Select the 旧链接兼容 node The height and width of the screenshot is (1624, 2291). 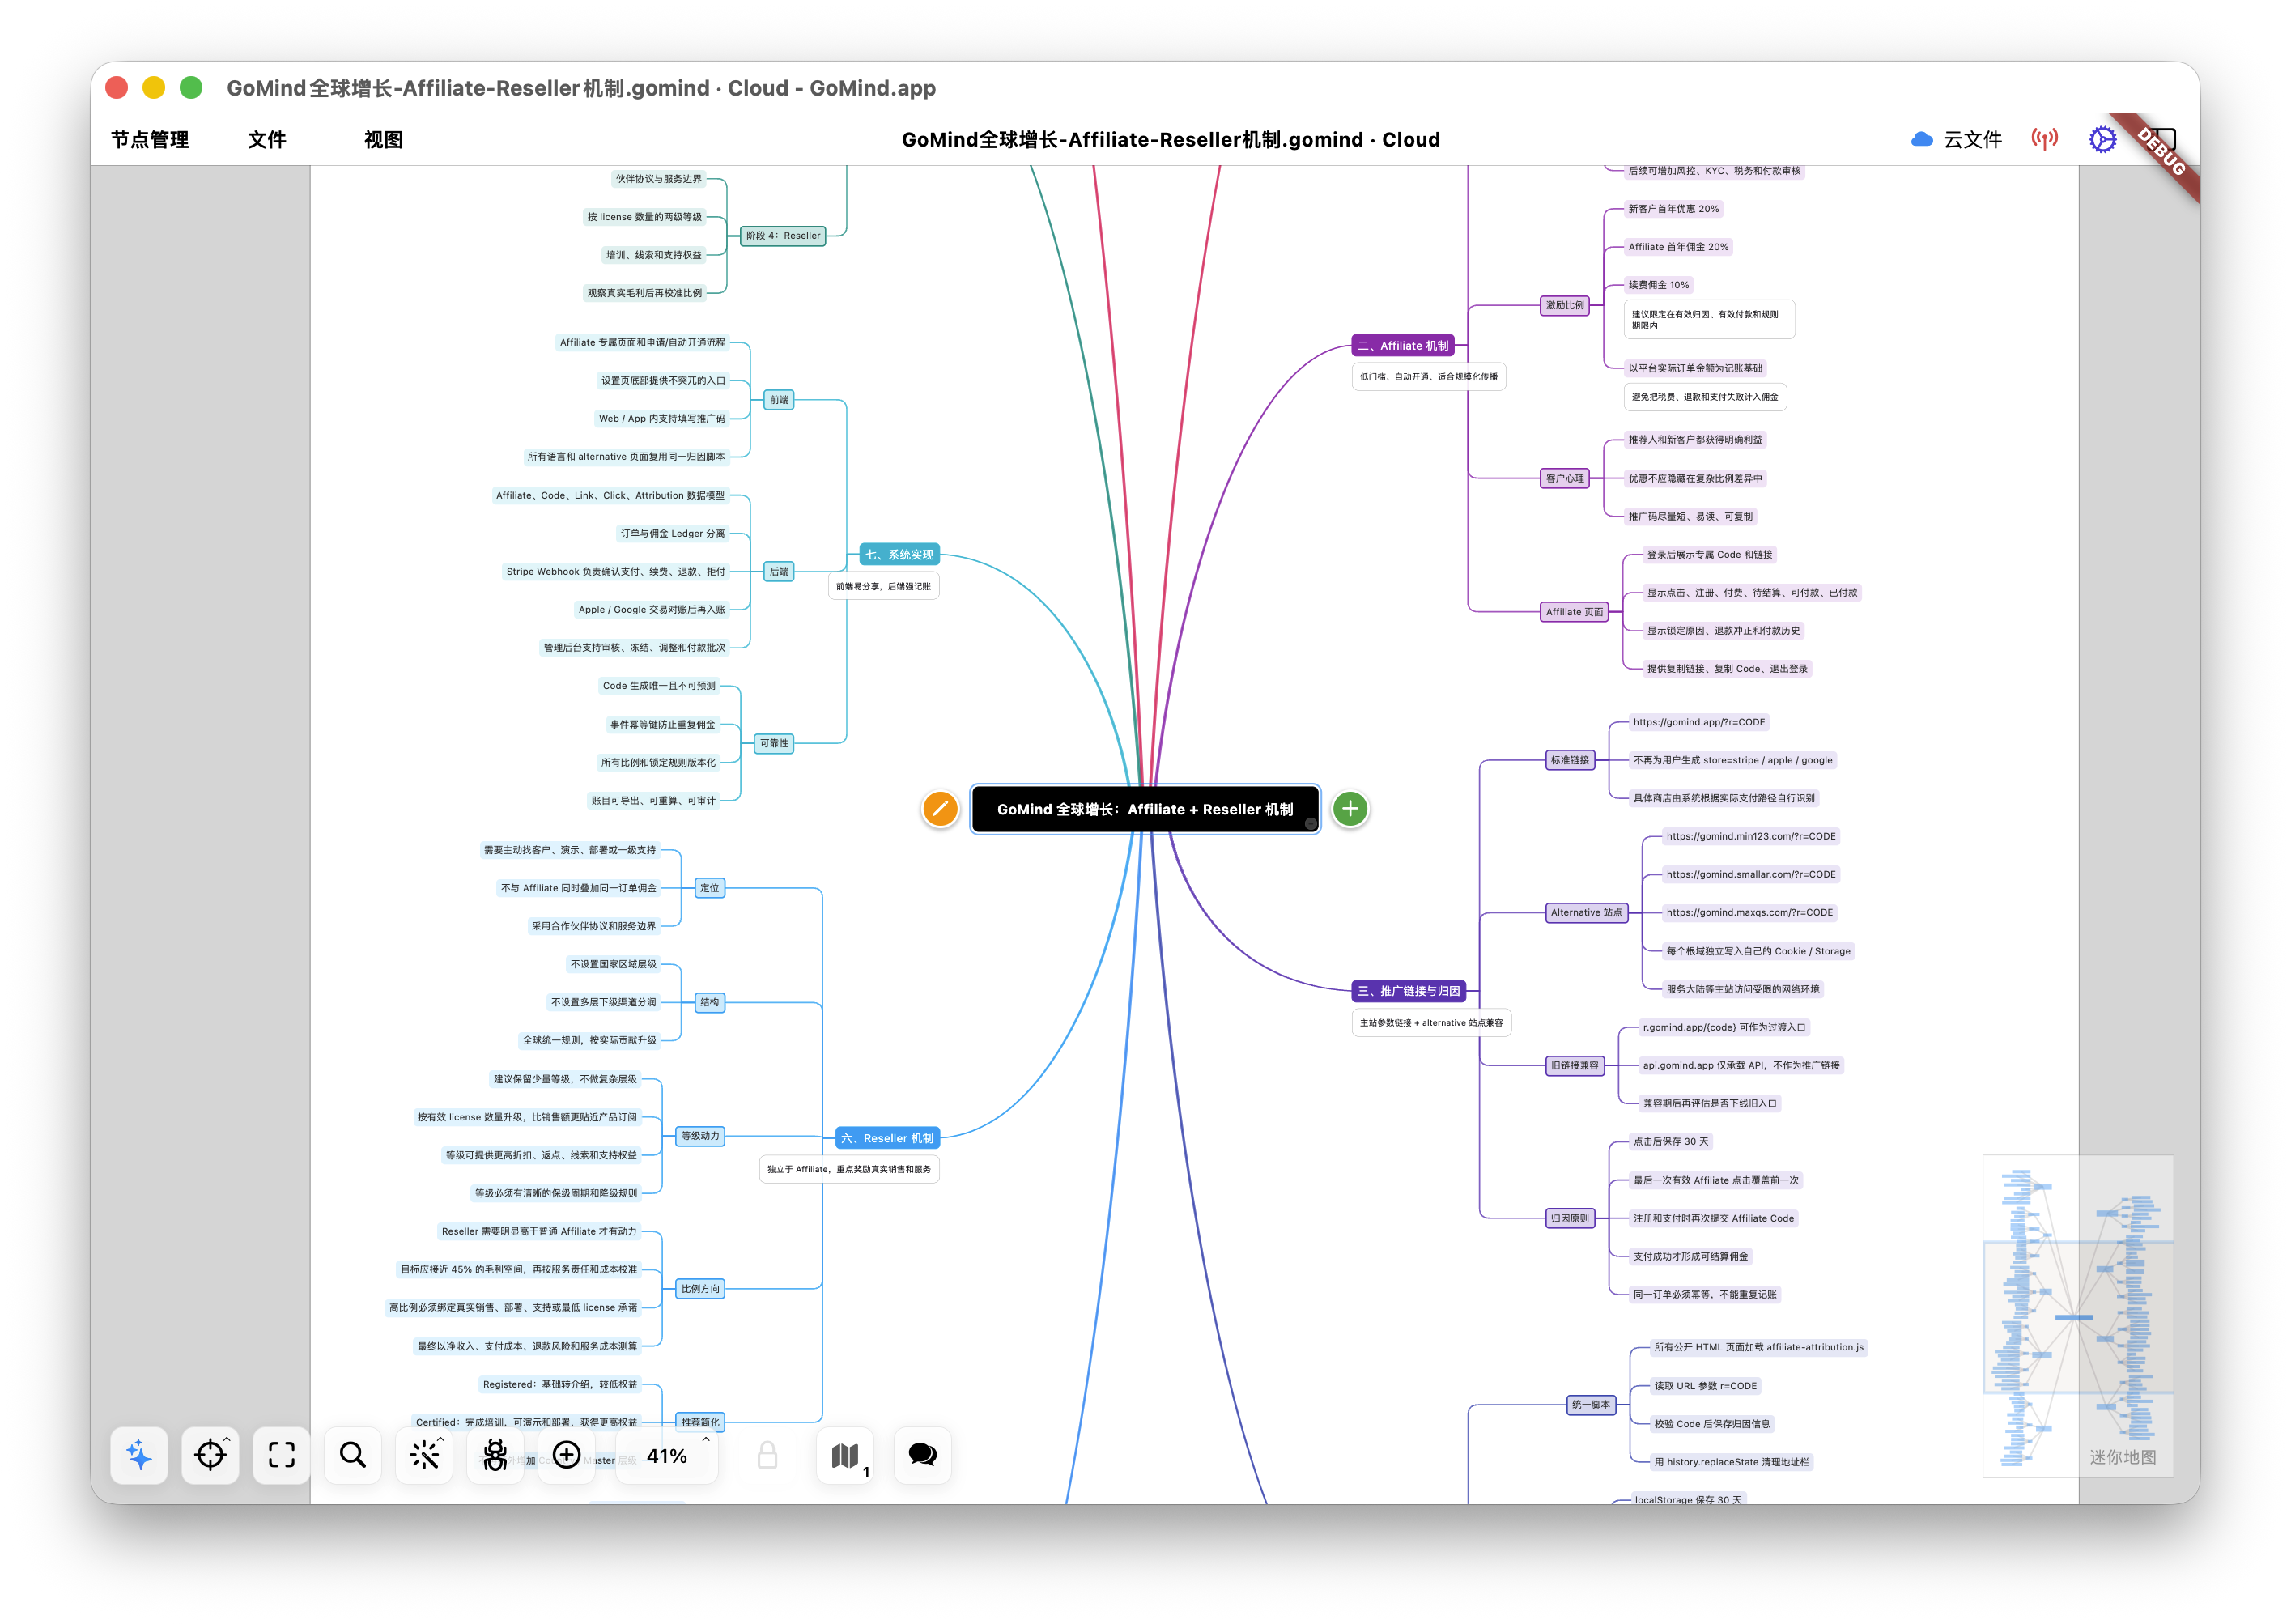coord(1575,1066)
